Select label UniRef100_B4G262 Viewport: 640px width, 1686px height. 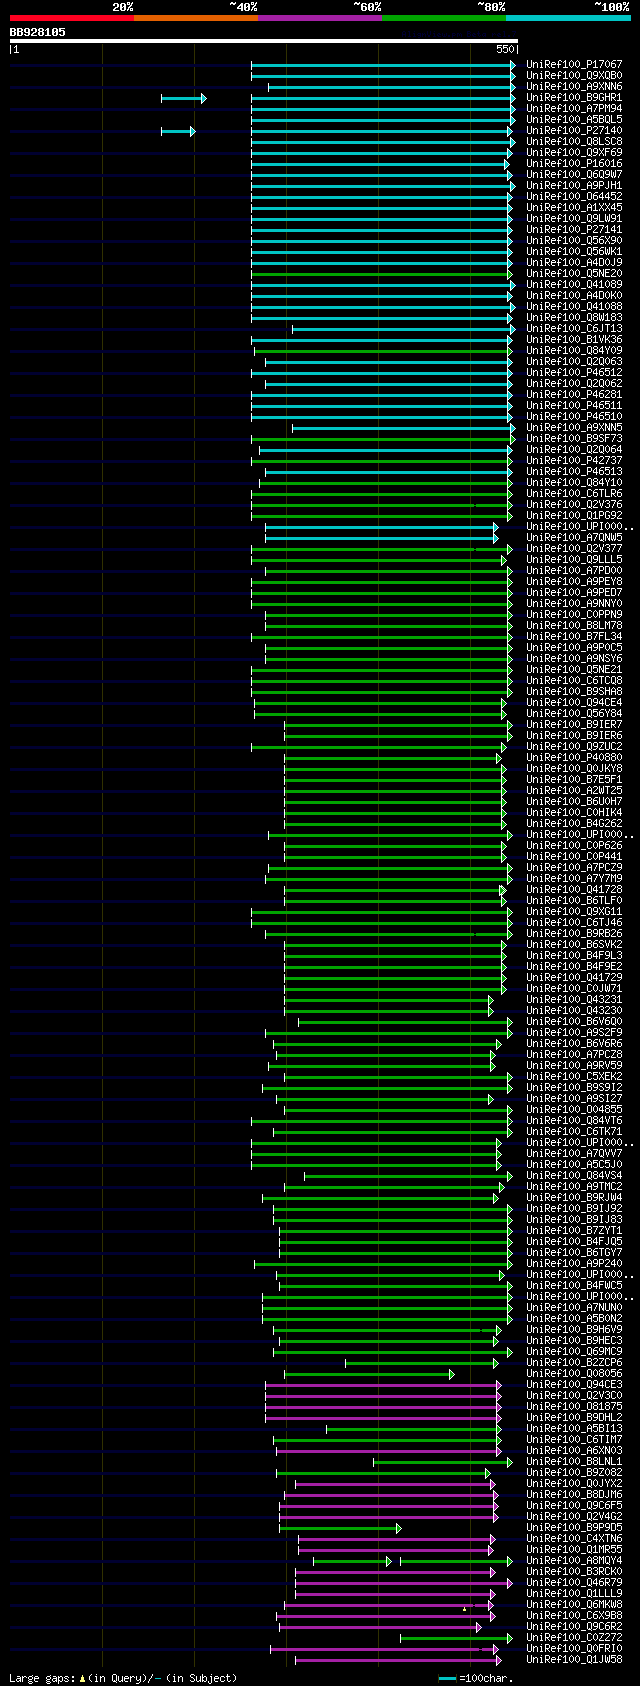[x=574, y=824]
